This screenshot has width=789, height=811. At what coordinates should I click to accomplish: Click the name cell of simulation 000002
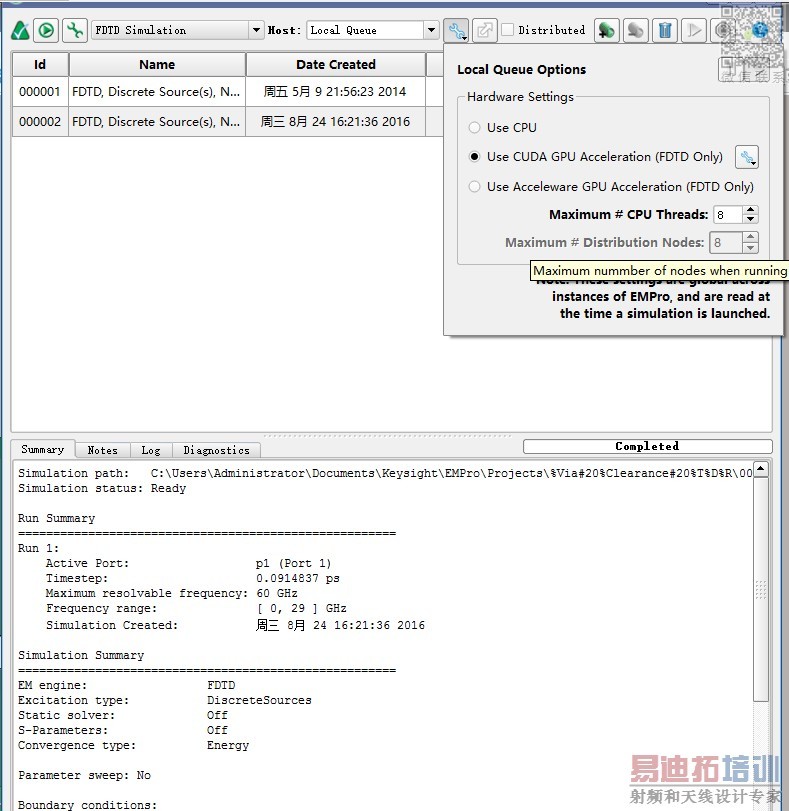click(157, 122)
